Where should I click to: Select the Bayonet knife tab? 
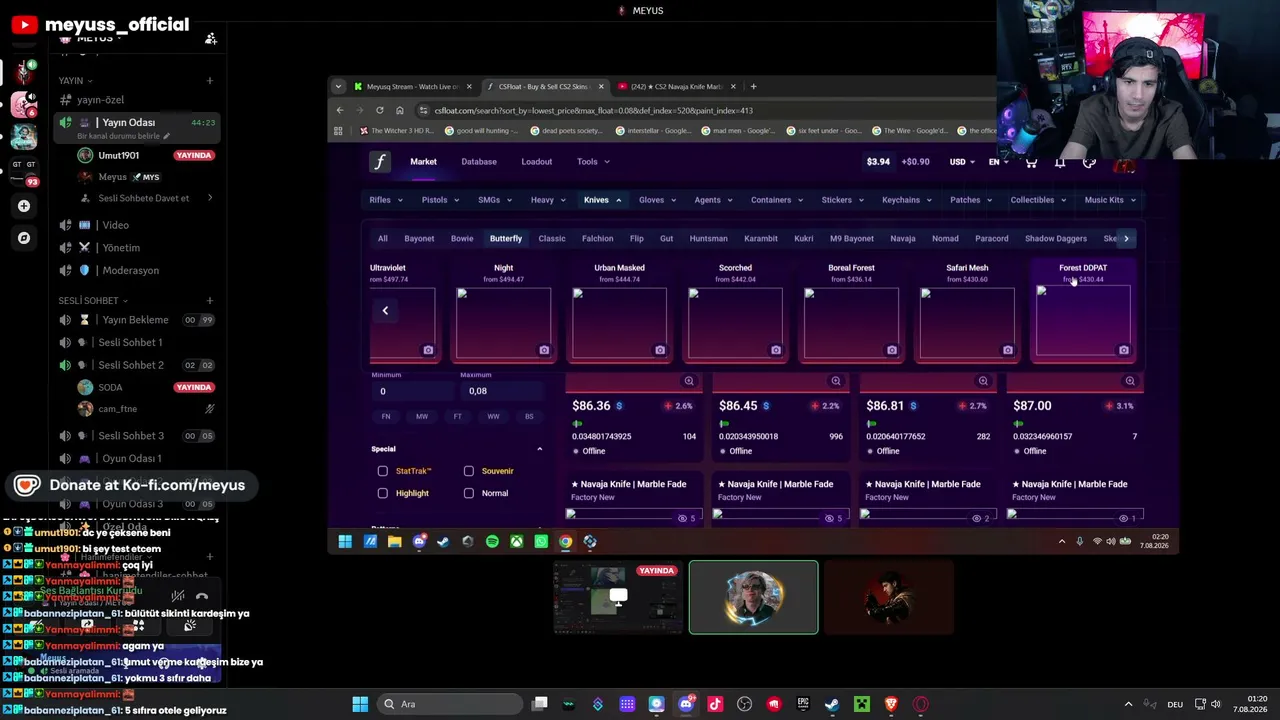tap(419, 239)
